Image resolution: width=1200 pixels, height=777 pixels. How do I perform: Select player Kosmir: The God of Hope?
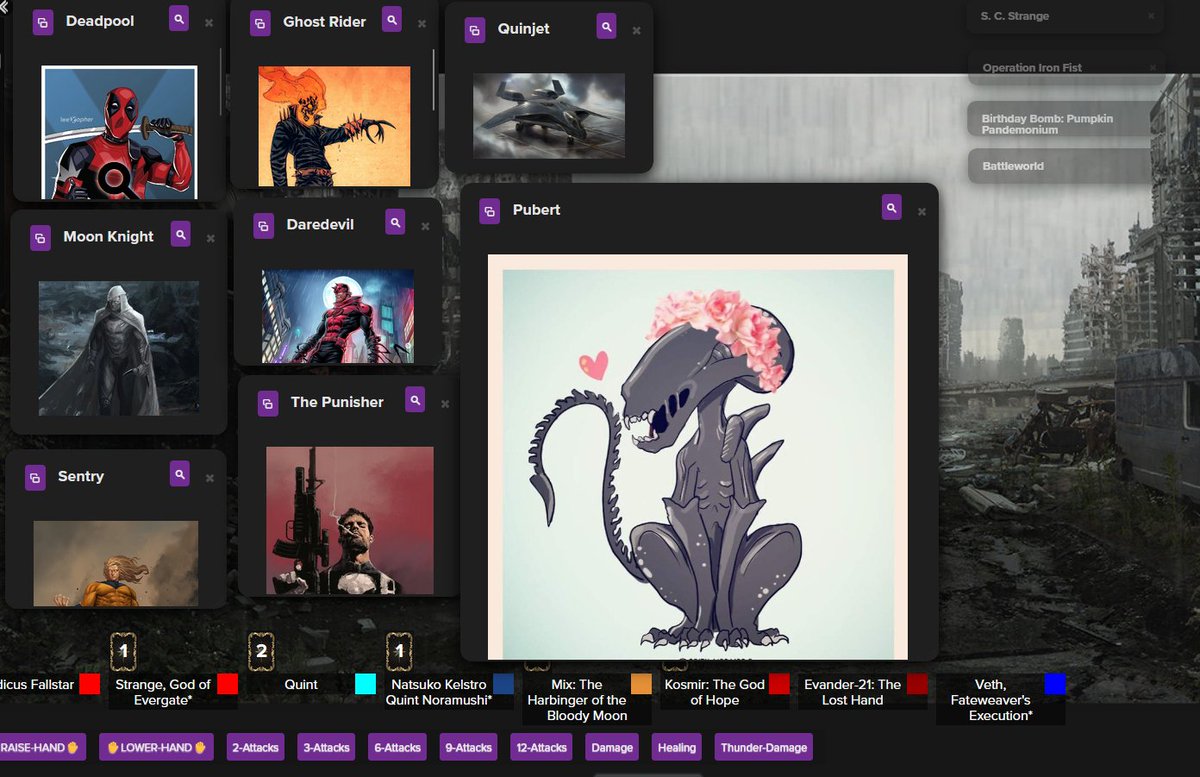tap(714, 692)
